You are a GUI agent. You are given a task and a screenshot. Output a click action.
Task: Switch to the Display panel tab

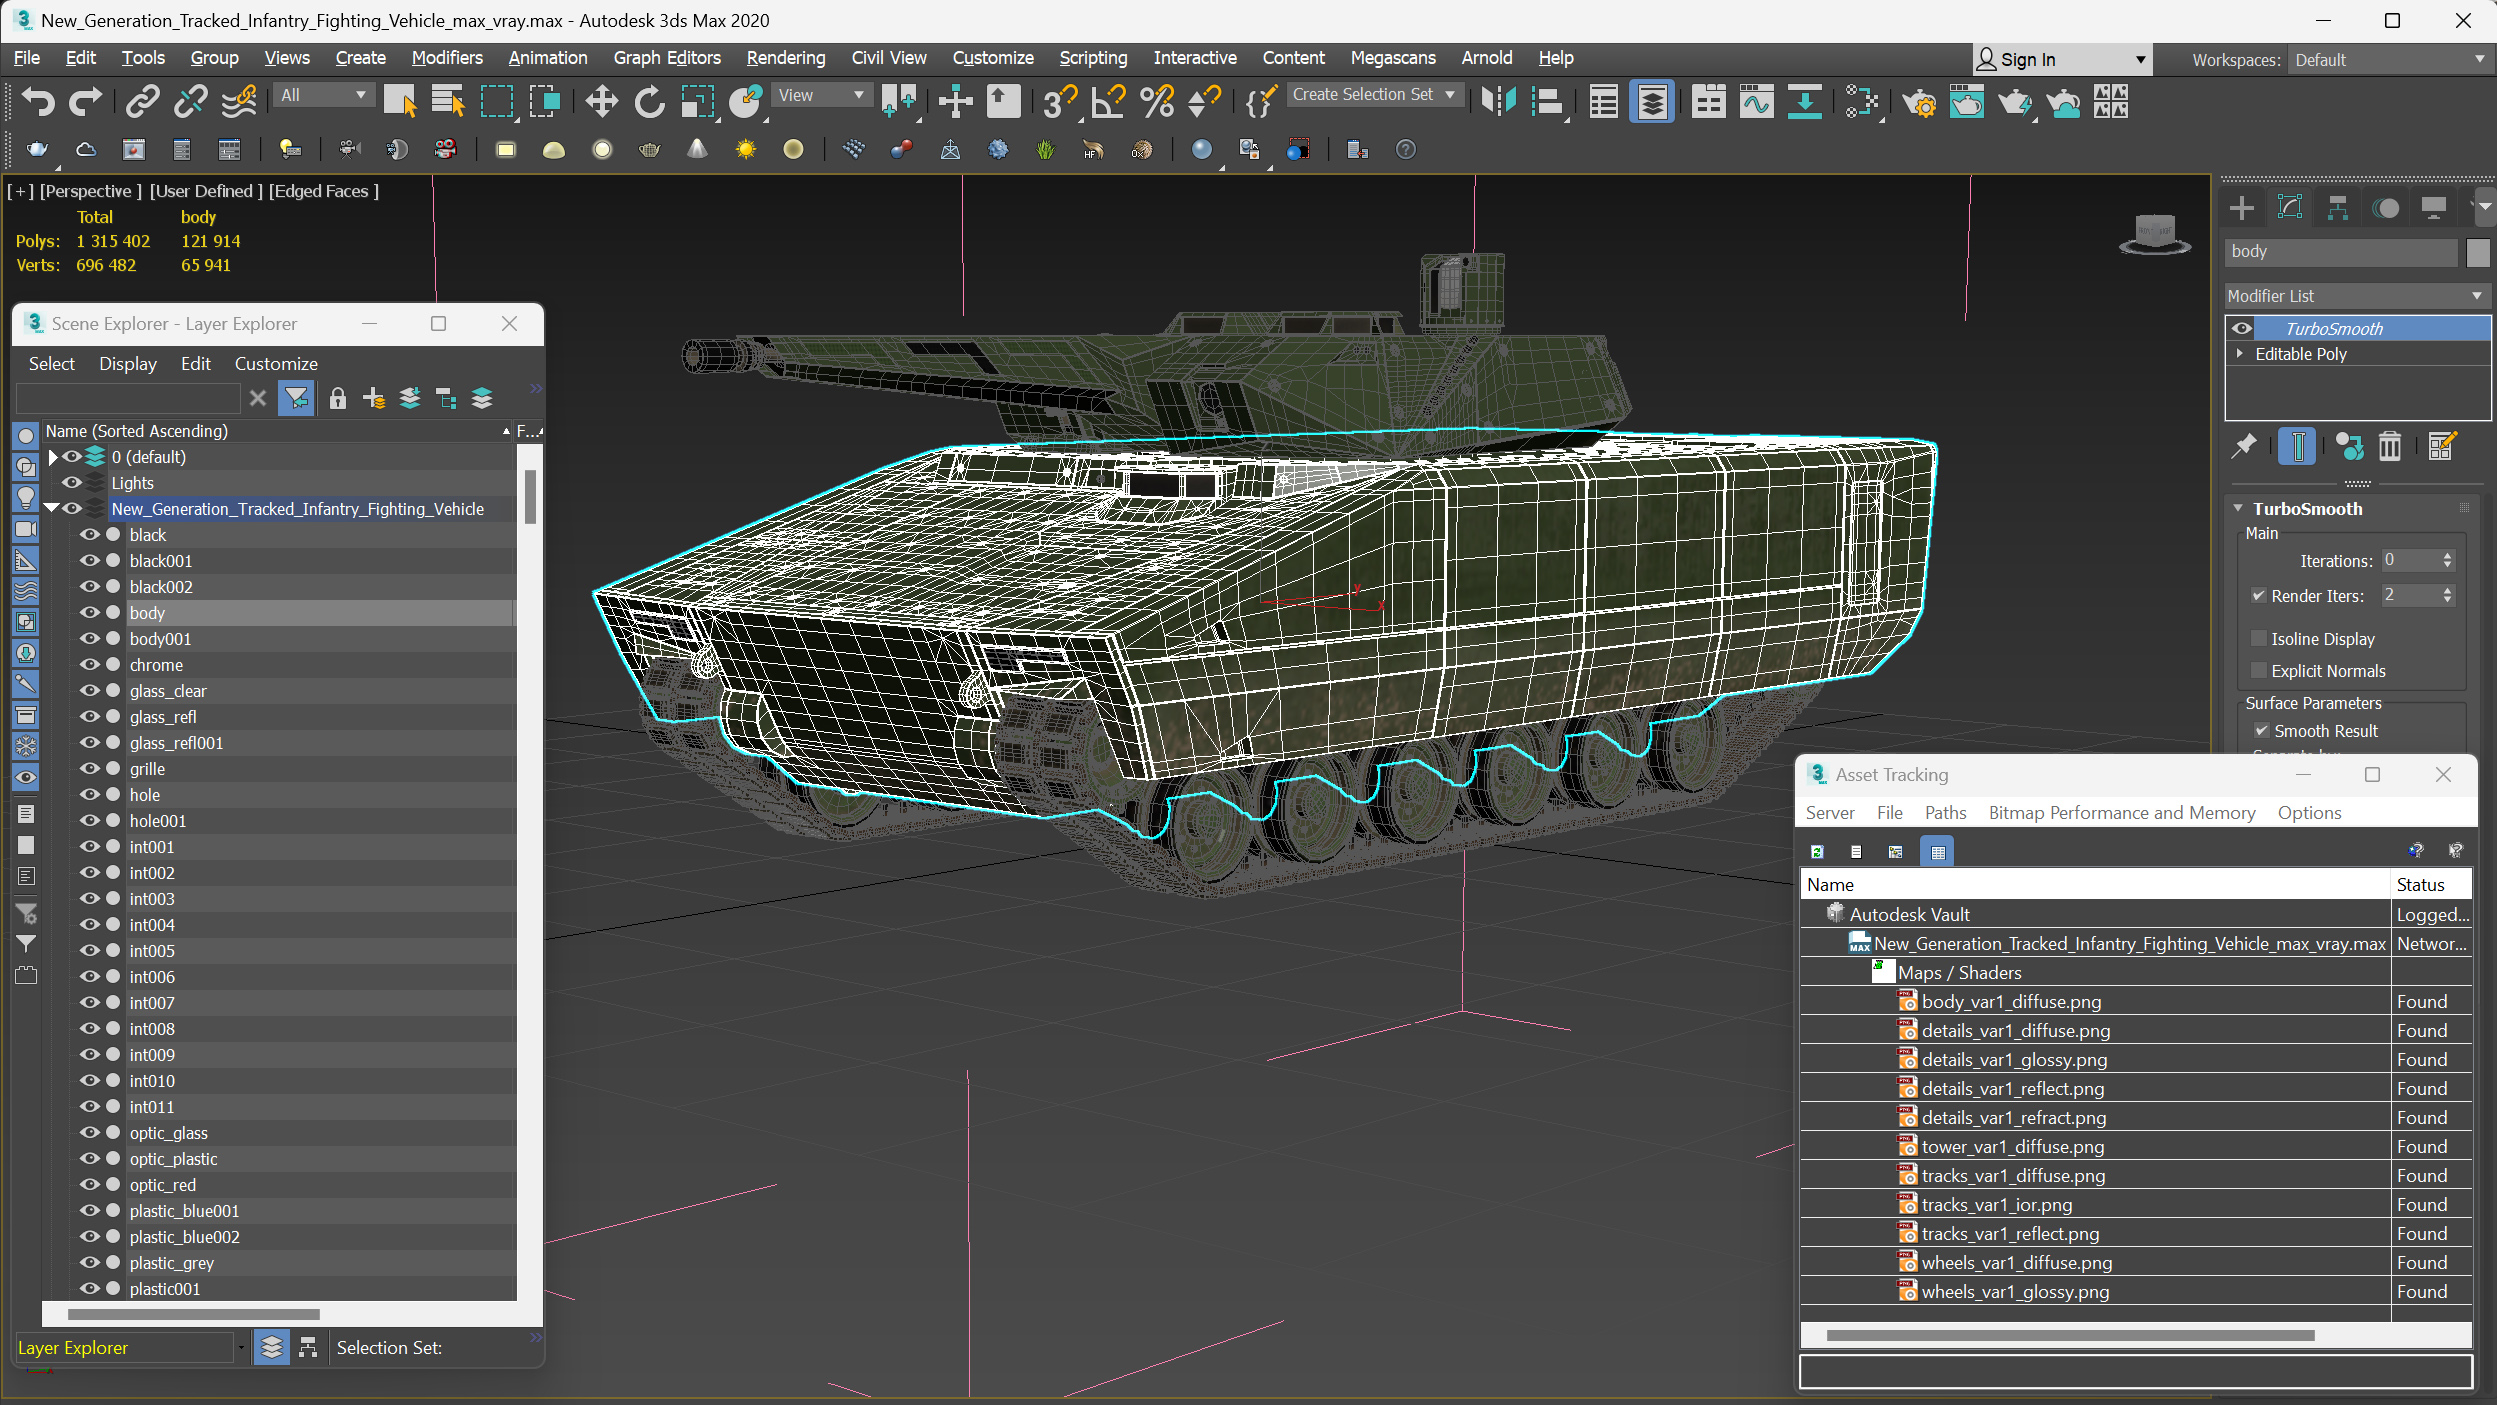pyautogui.click(x=2434, y=207)
